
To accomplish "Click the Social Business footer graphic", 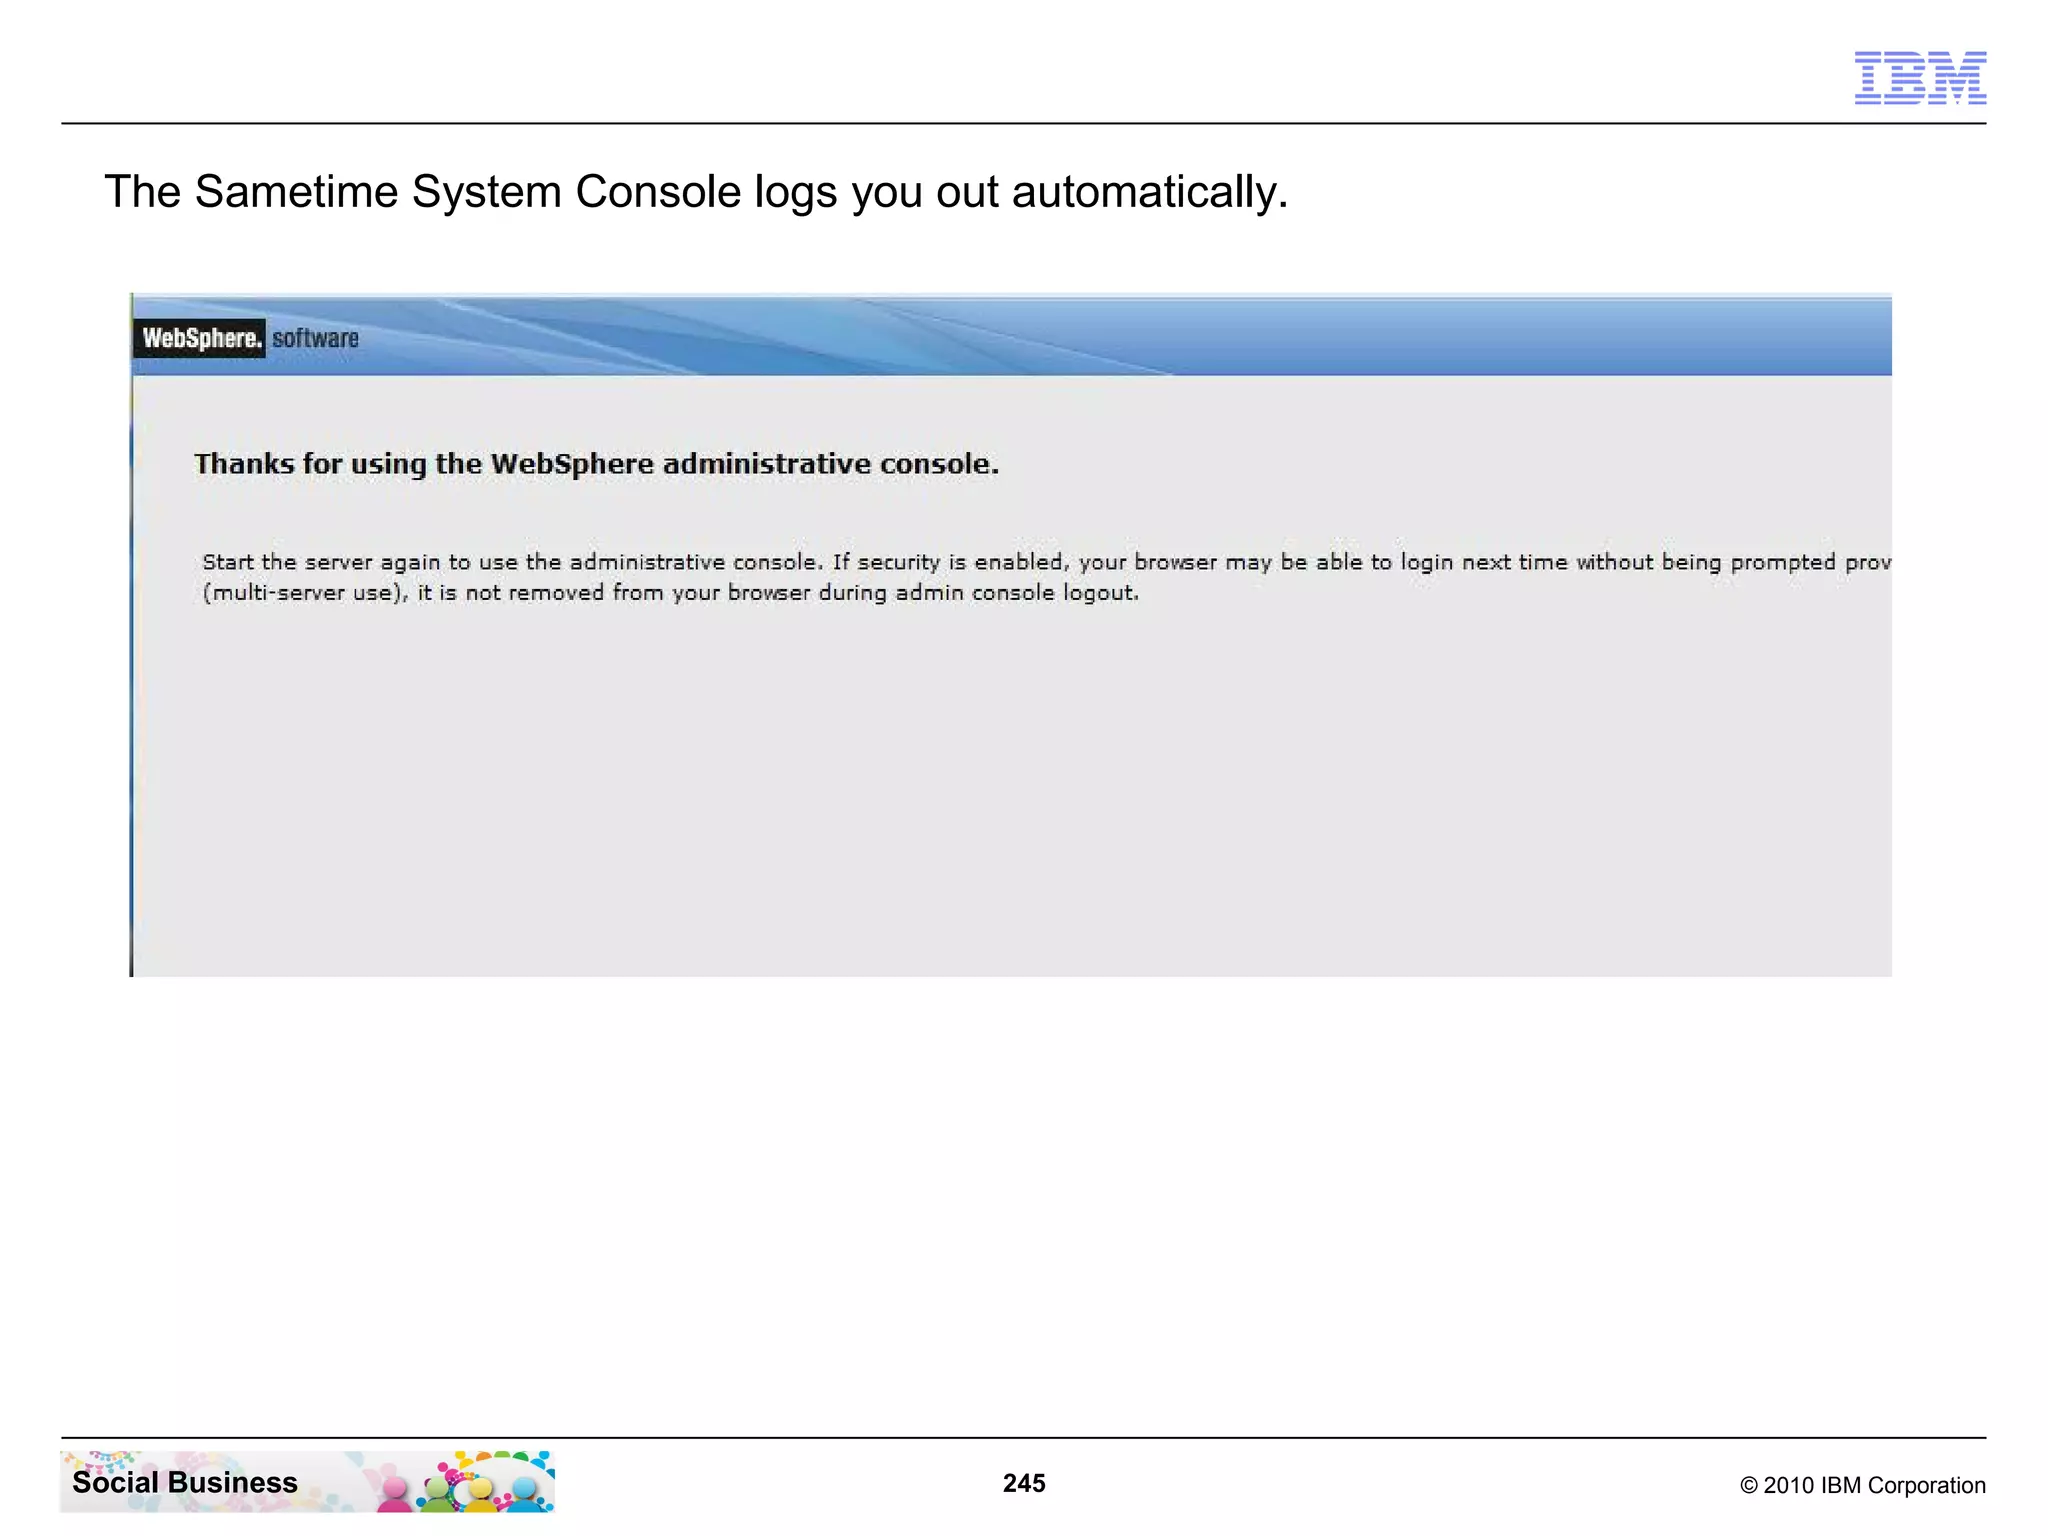I will (x=307, y=1481).
